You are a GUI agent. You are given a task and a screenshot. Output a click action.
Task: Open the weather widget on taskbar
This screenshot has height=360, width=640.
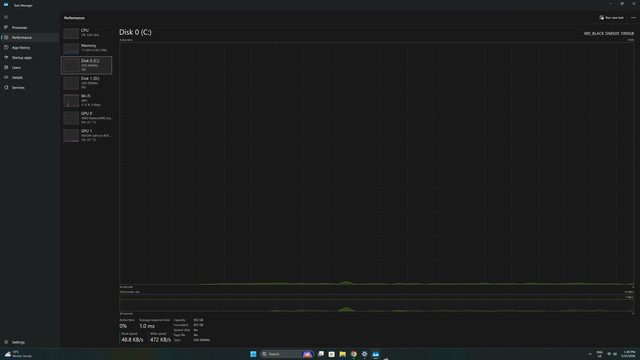coord(18,354)
